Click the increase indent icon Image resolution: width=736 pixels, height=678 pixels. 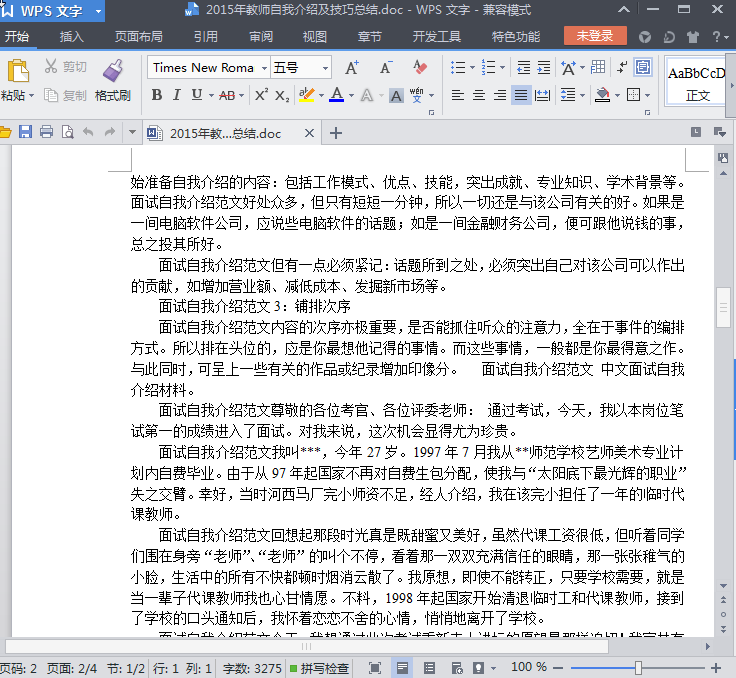(544, 68)
